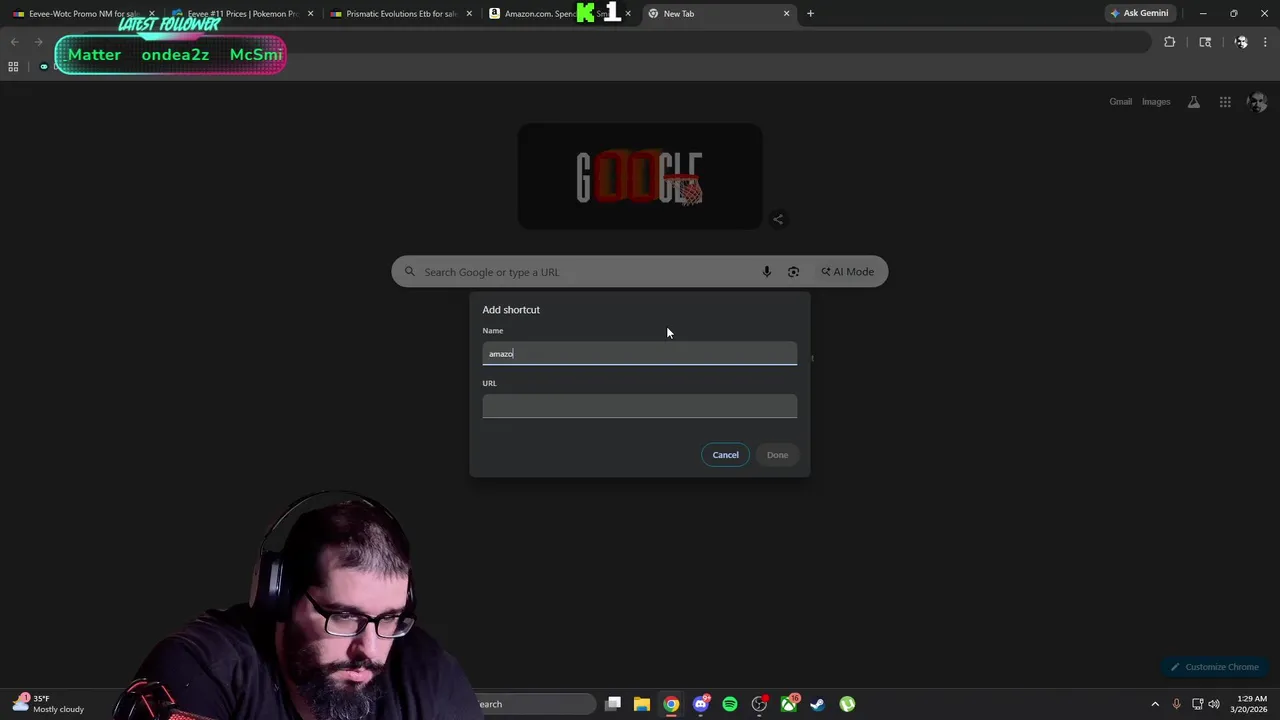1280x720 pixels.
Task: Share the Google basketball doodle
Action: [x=778, y=219]
